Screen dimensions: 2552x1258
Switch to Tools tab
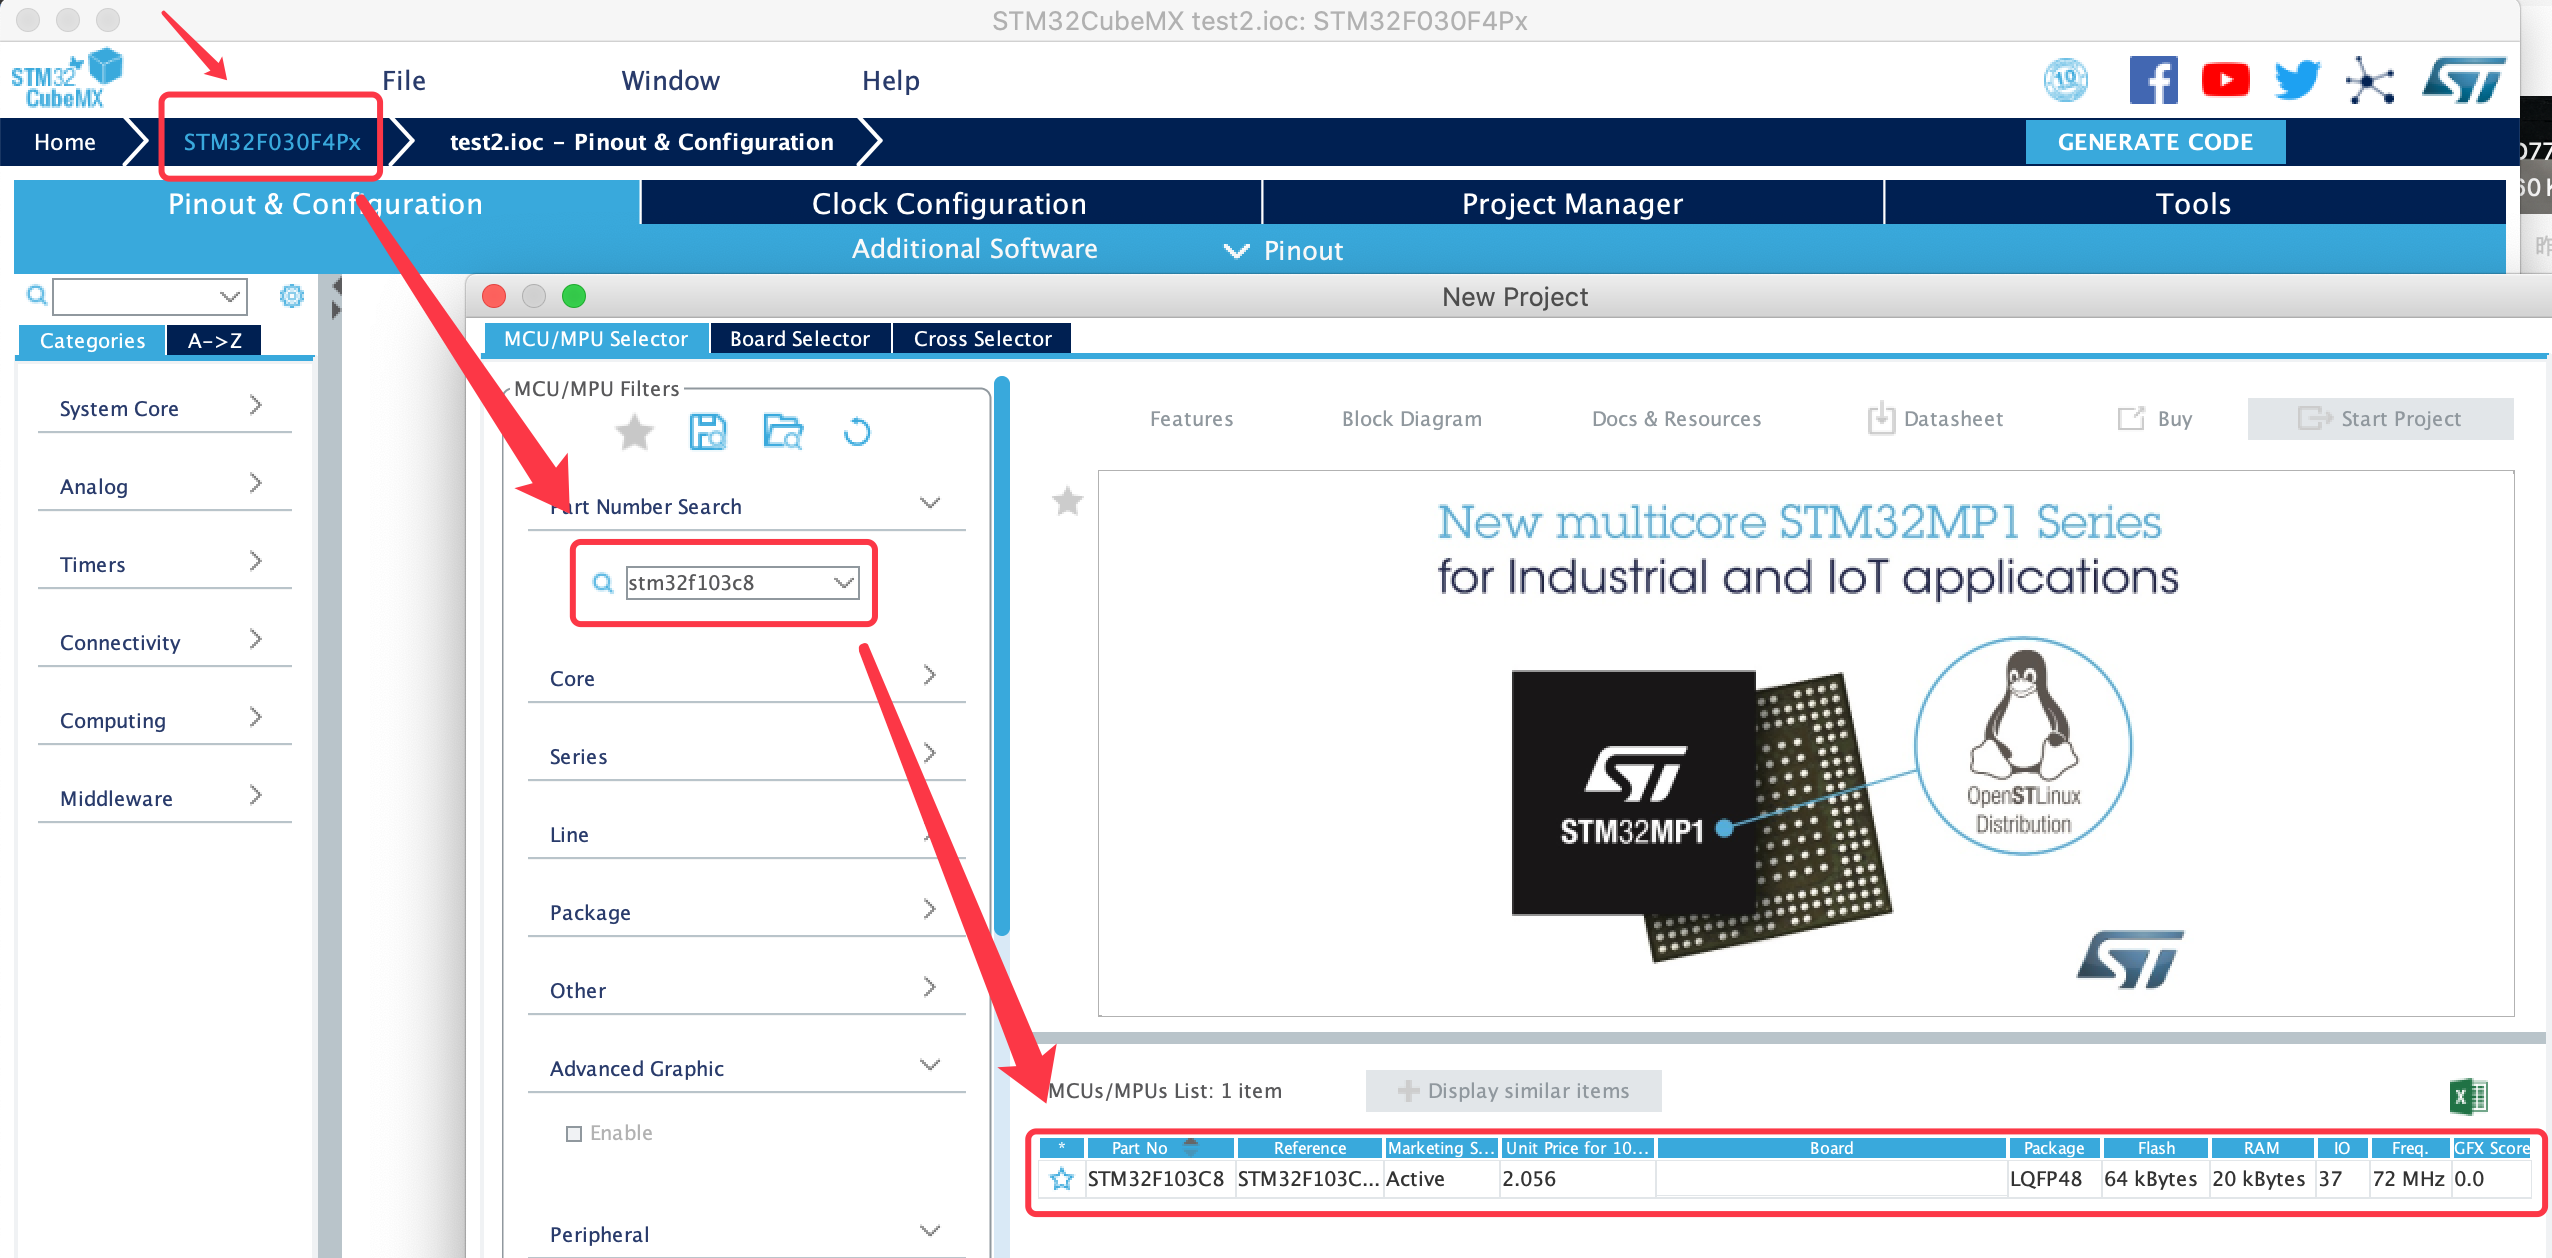click(x=2194, y=203)
